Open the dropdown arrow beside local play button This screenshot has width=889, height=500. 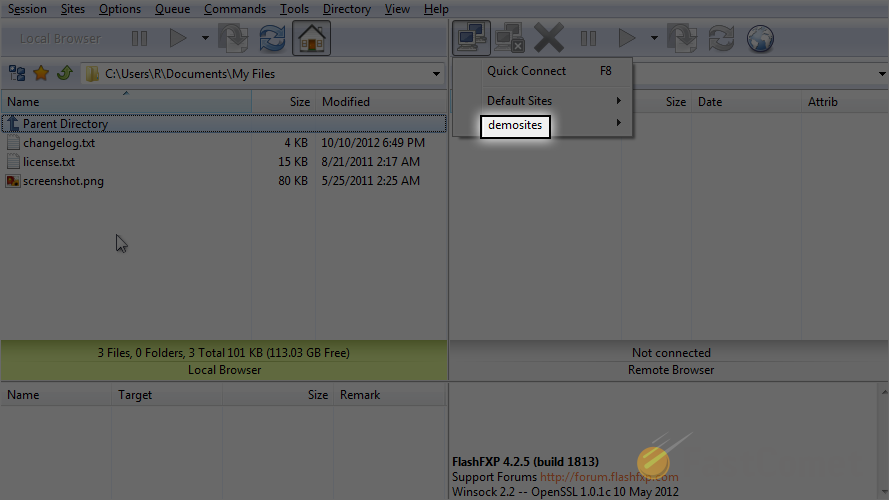tap(205, 38)
